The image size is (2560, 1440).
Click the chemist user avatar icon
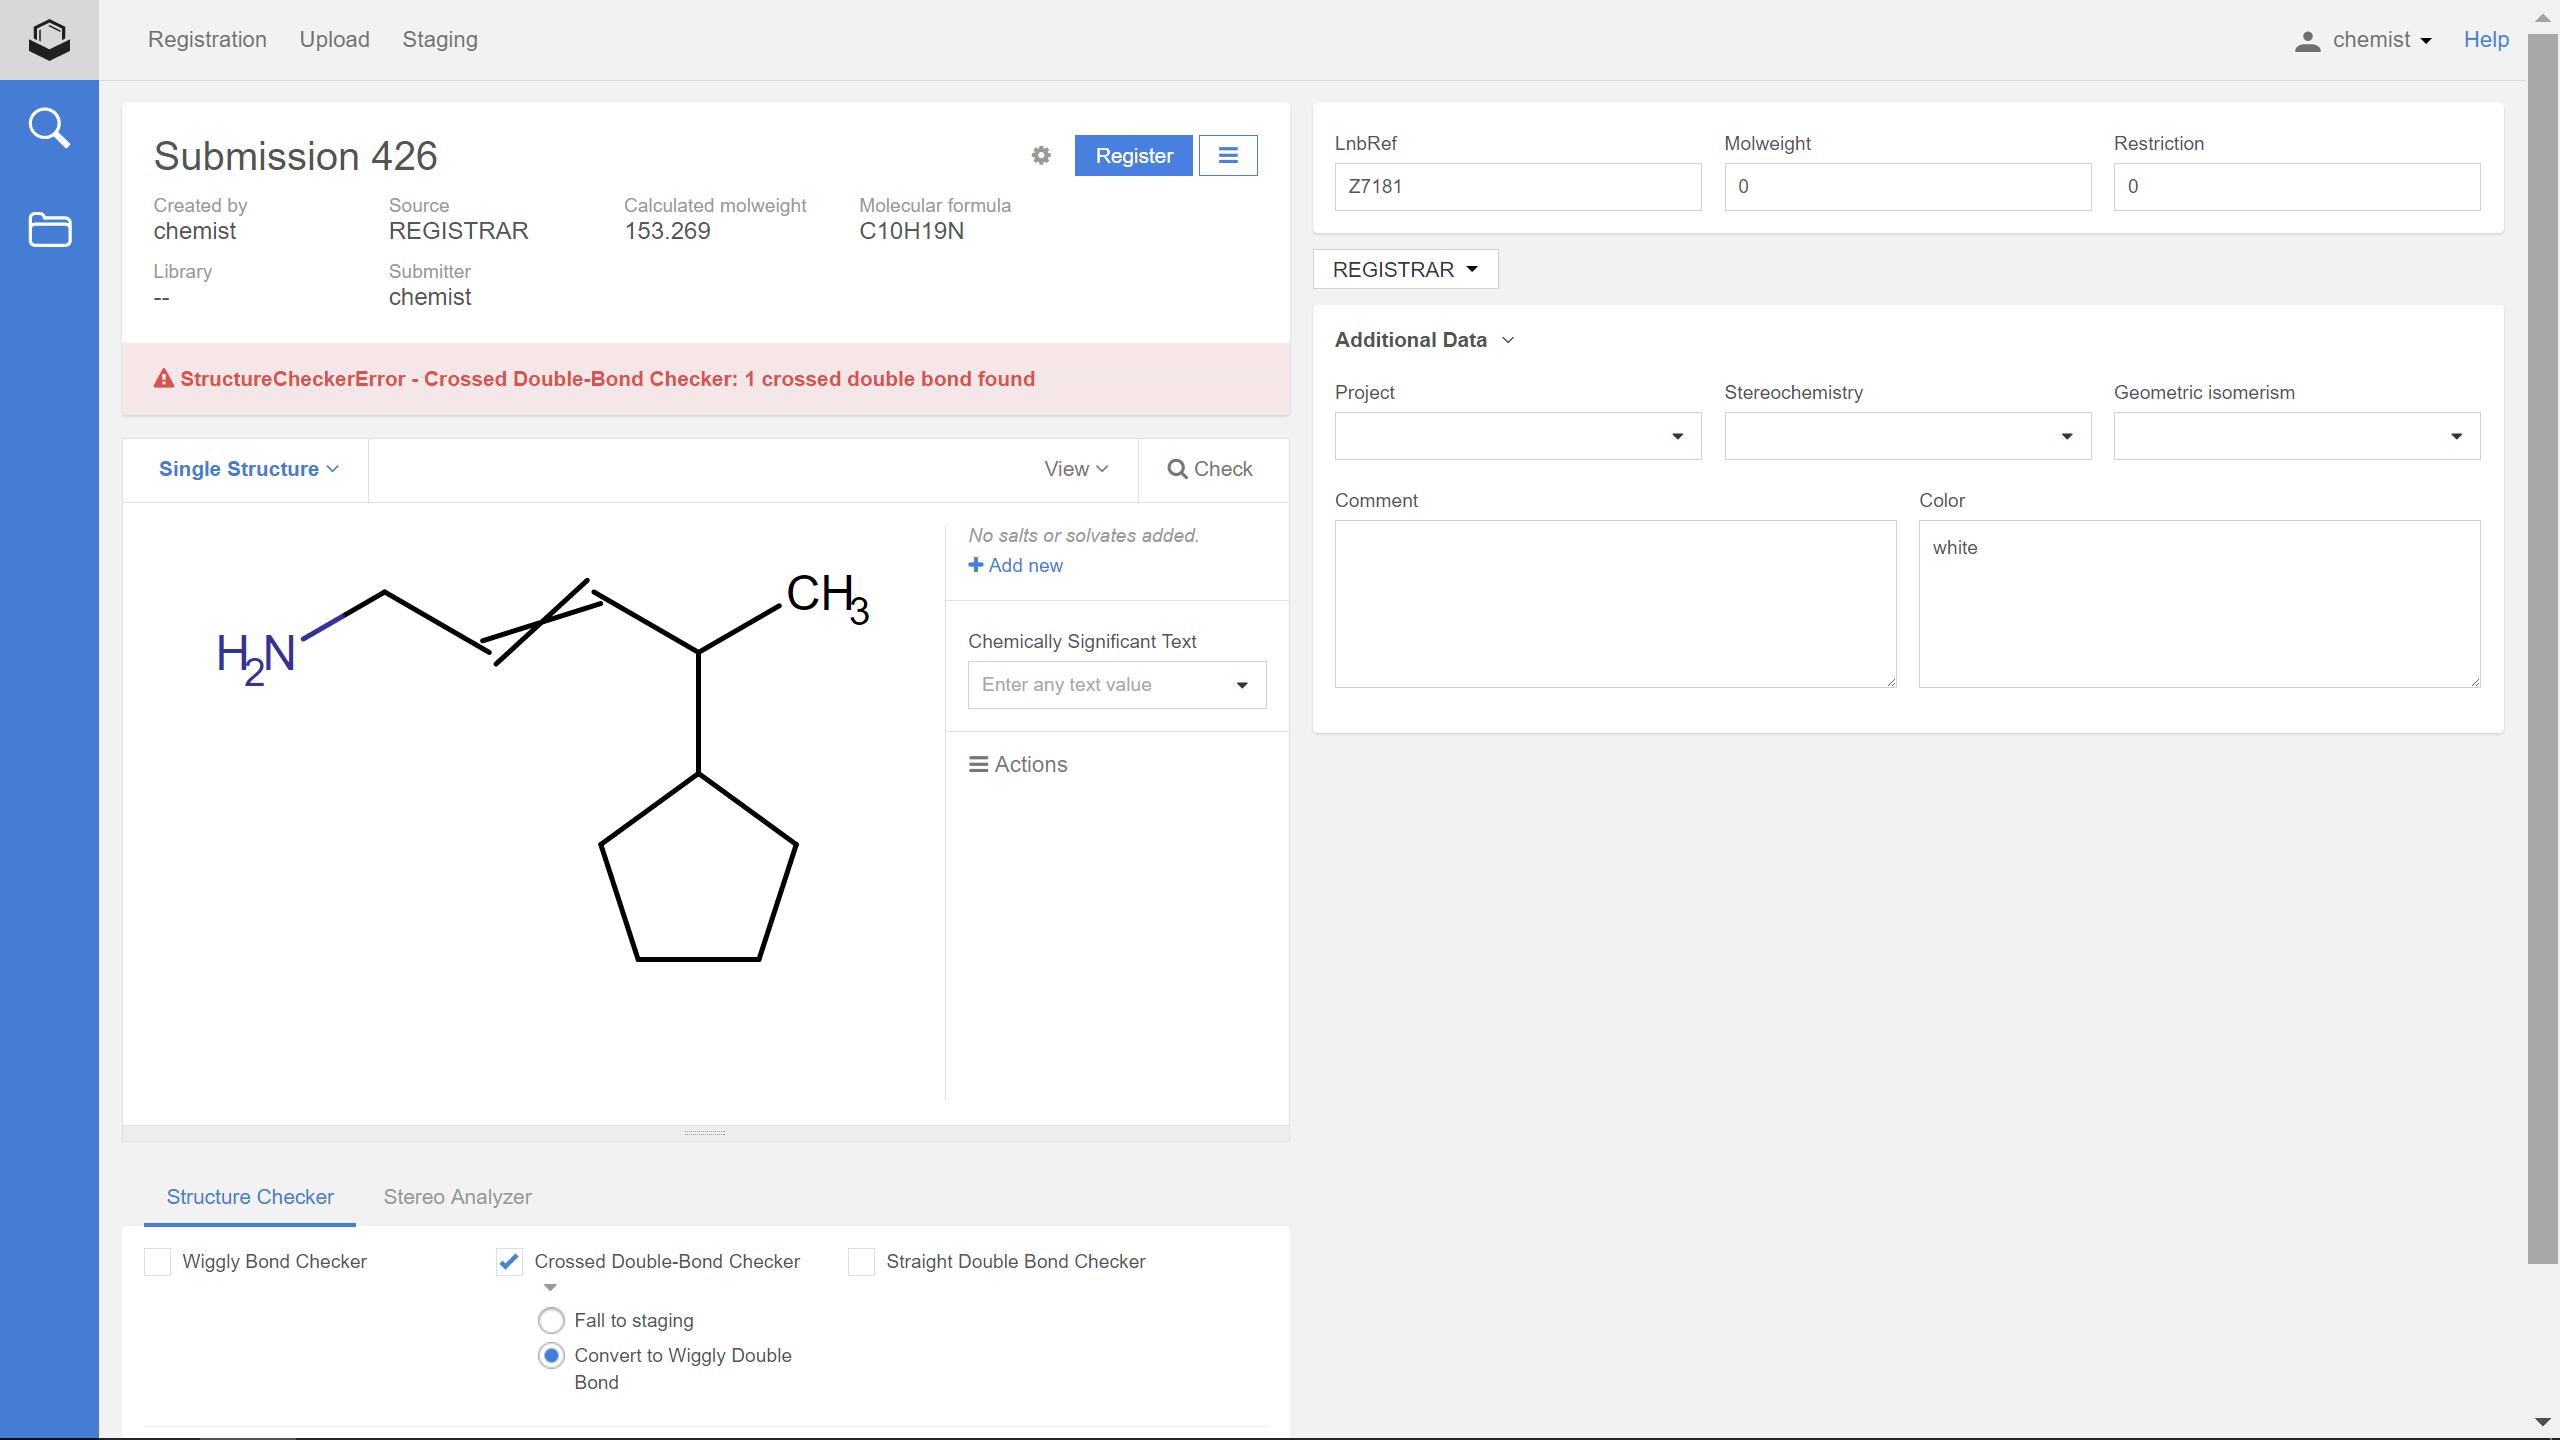pos(2307,40)
